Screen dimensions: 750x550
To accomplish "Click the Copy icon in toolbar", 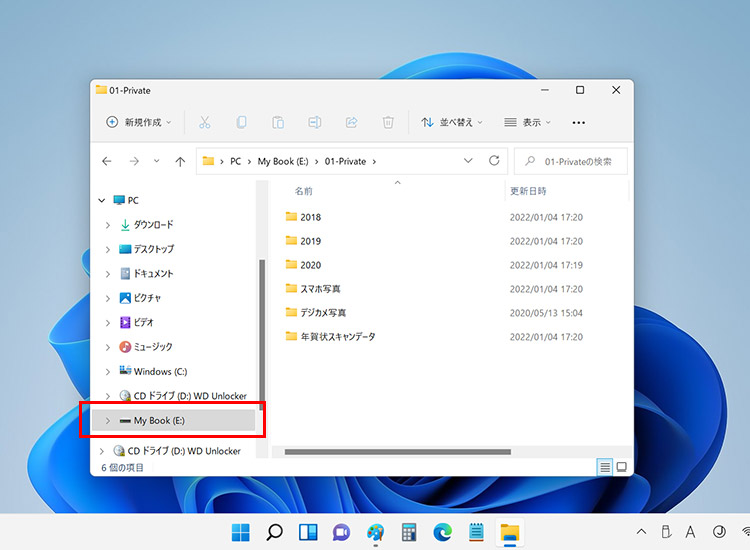I will click(241, 122).
